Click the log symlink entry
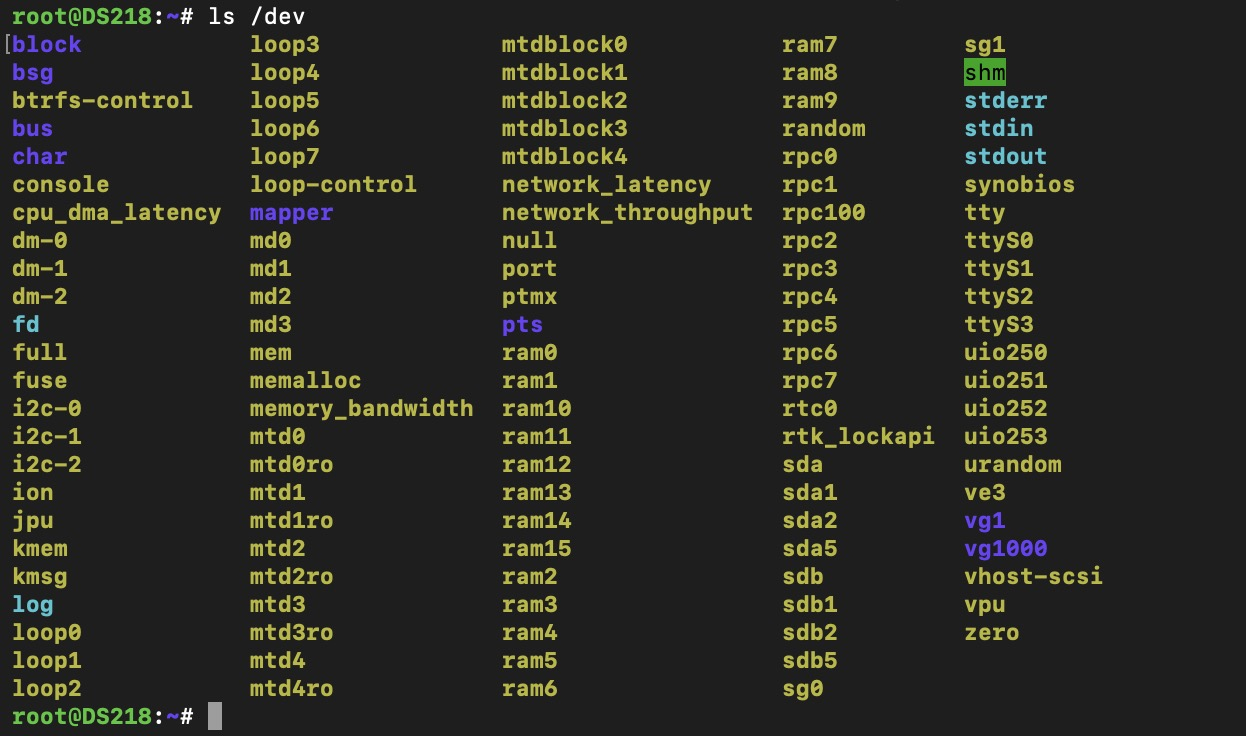 33,605
